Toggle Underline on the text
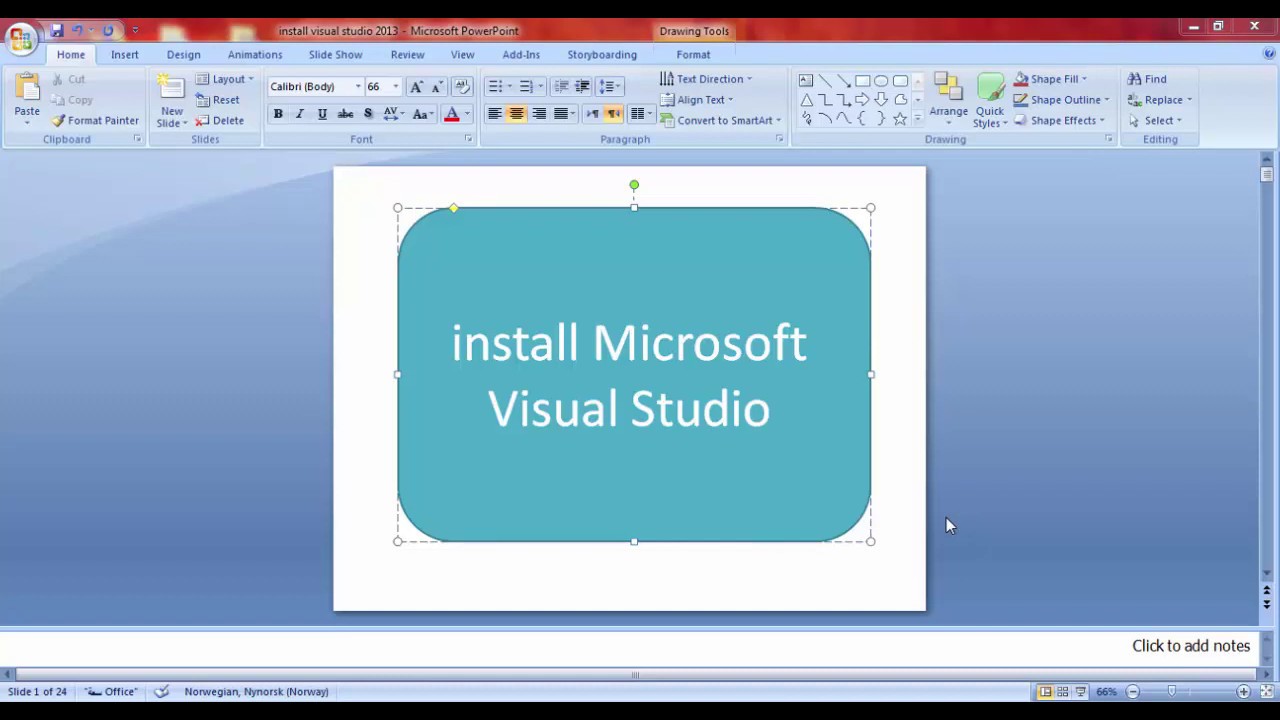Image resolution: width=1280 pixels, height=720 pixels. pyautogui.click(x=322, y=114)
